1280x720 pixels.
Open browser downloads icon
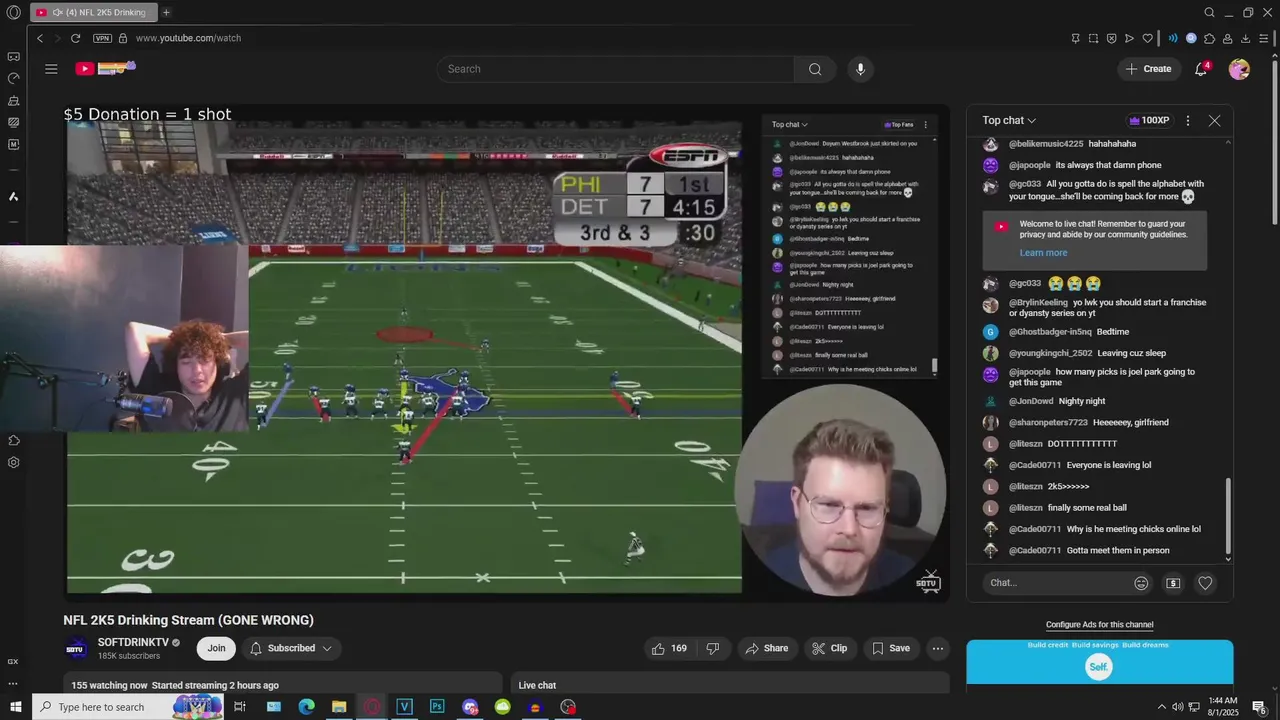click(1245, 38)
